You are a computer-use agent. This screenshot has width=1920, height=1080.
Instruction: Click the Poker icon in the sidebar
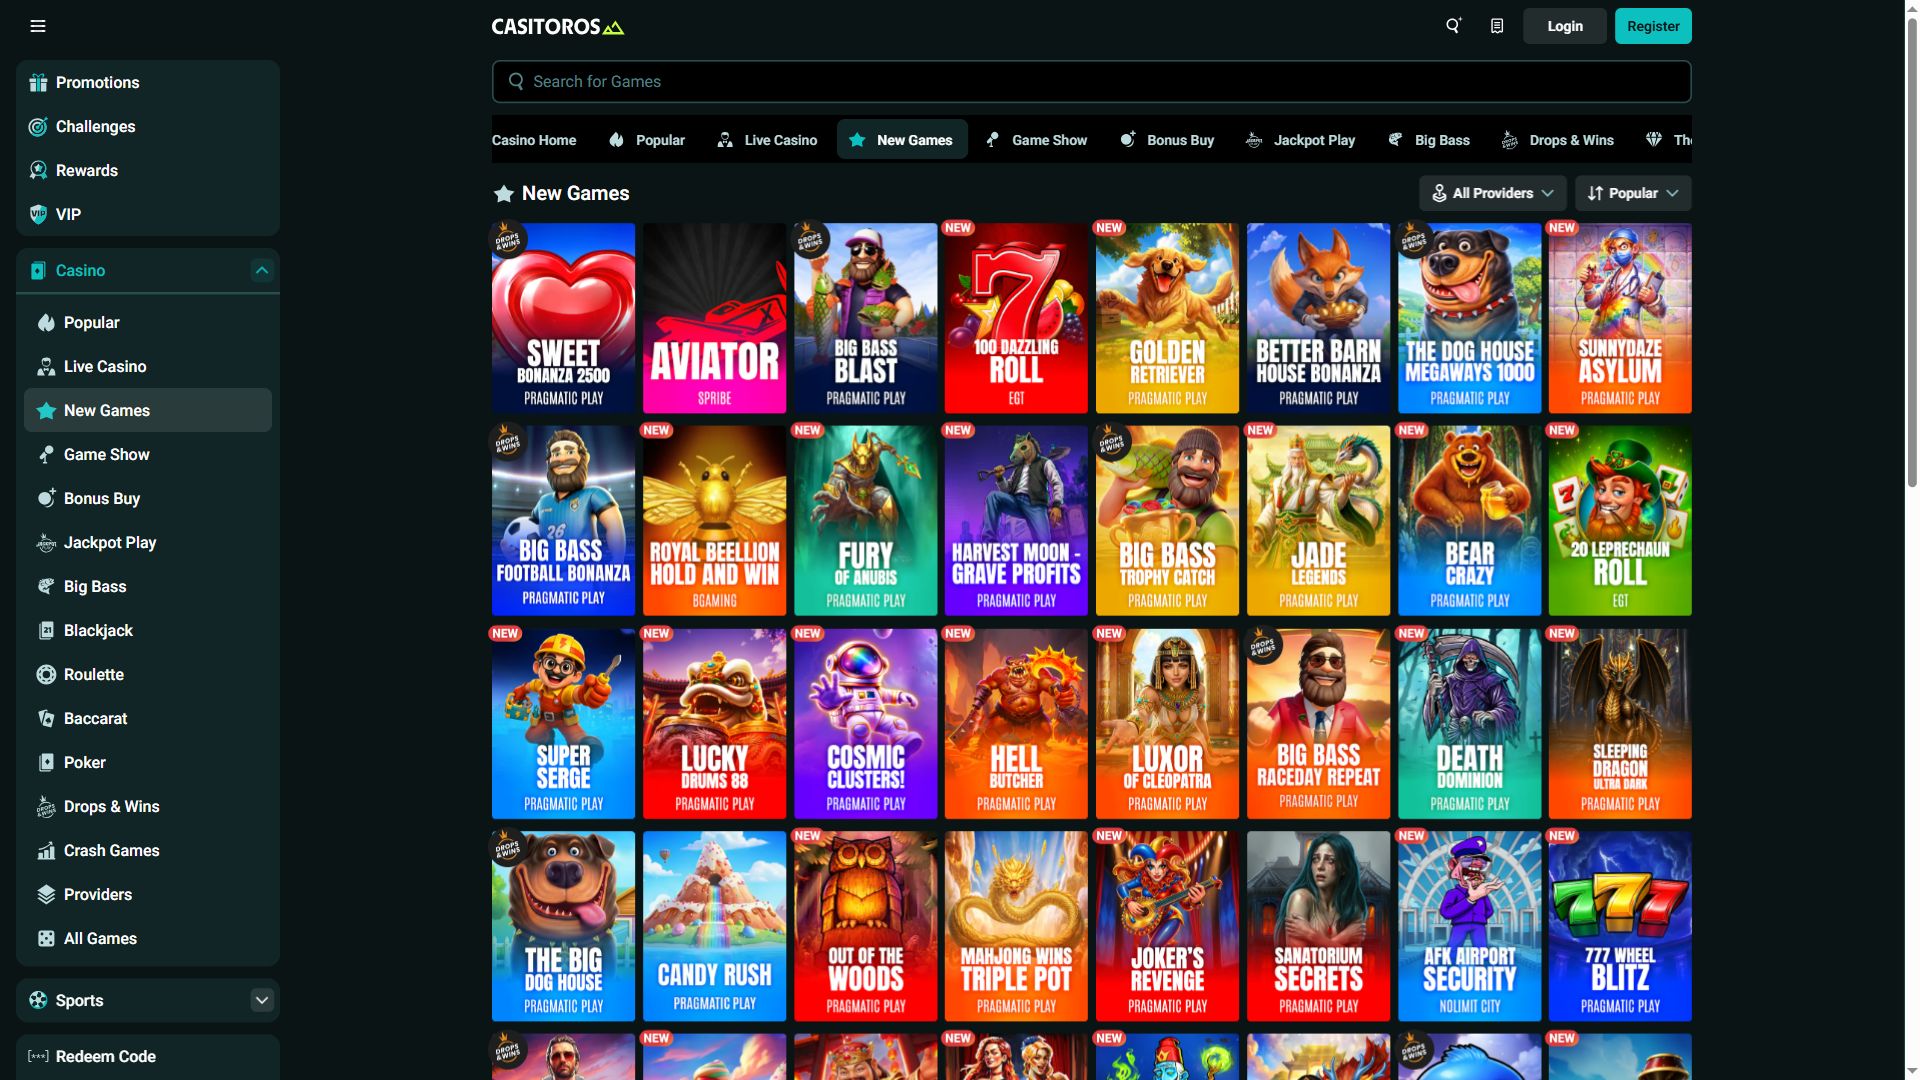click(46, 762)
